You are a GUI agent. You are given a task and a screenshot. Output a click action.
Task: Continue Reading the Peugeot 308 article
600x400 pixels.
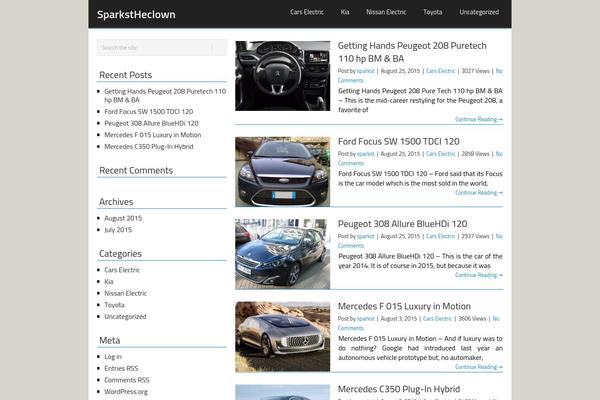point(479,275)
